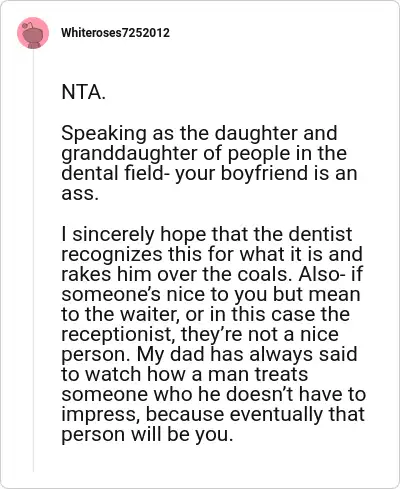Screen dimensions: 400x489
Task: Click the line "someone's nice to you but mean"
Action: pyautogui.click(x=211, y=294)
